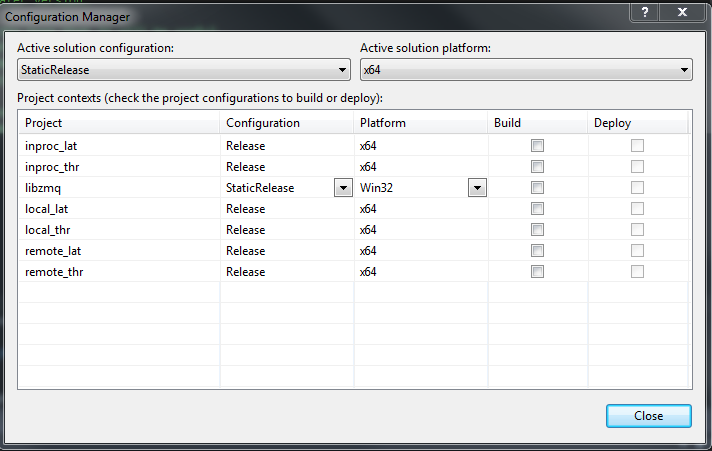Viewport: 712px width, 451px height.
Task: Open libzmq Configuration dropdown arrow
Action: pyautogui.click(x=343, y=188)
